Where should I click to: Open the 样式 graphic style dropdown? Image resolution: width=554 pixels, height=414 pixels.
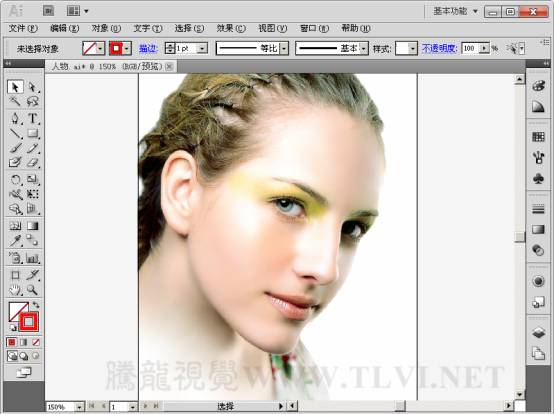(413, 48)
